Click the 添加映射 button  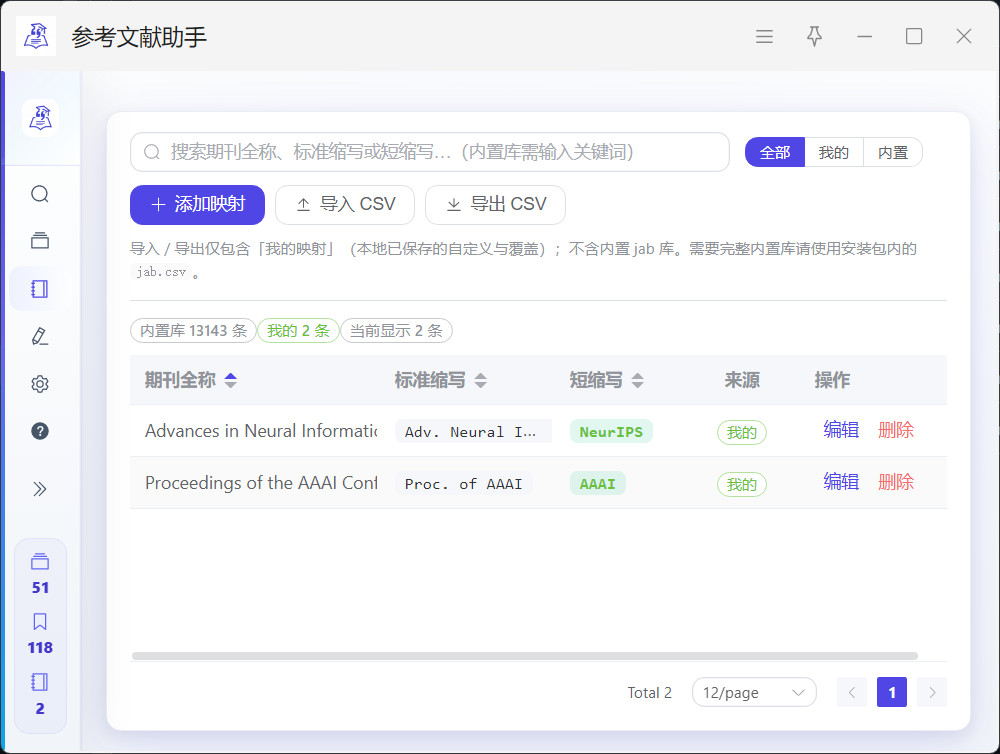[197, 205]
